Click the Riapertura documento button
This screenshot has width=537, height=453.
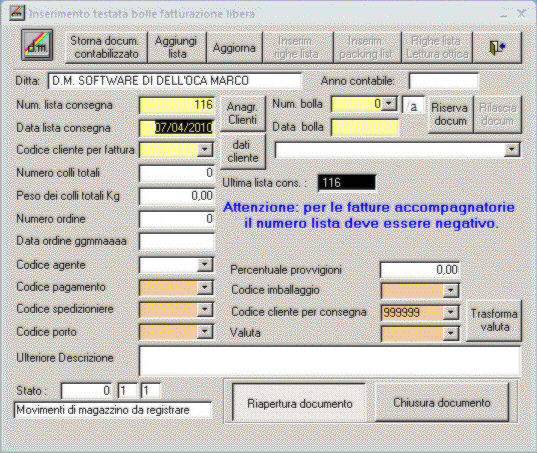point(299,403)
